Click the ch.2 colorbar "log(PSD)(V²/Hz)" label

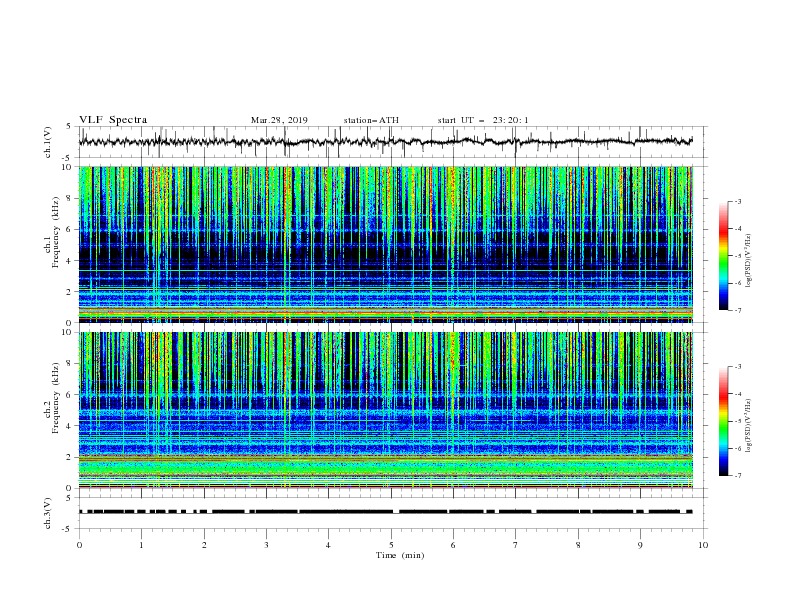pyautogui.click(x=748, y=426)
